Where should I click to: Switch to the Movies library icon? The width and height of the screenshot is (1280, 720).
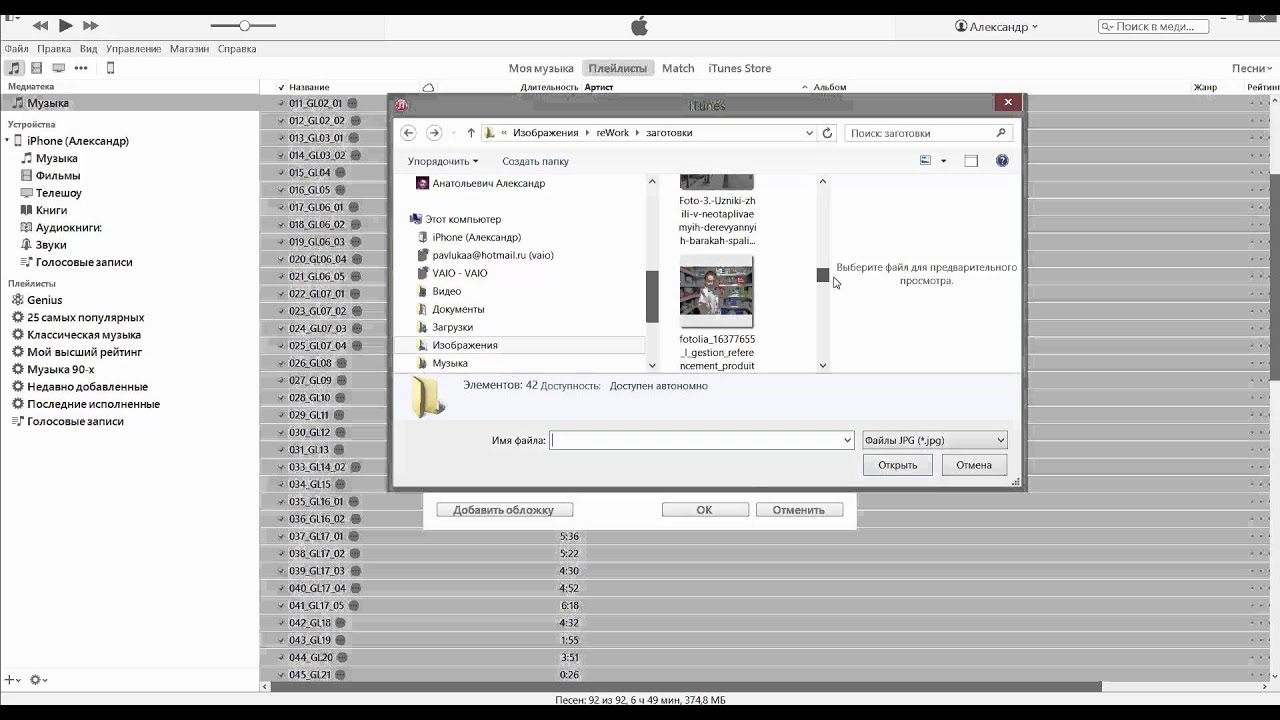pyautogui.click(x=37, y=68)
